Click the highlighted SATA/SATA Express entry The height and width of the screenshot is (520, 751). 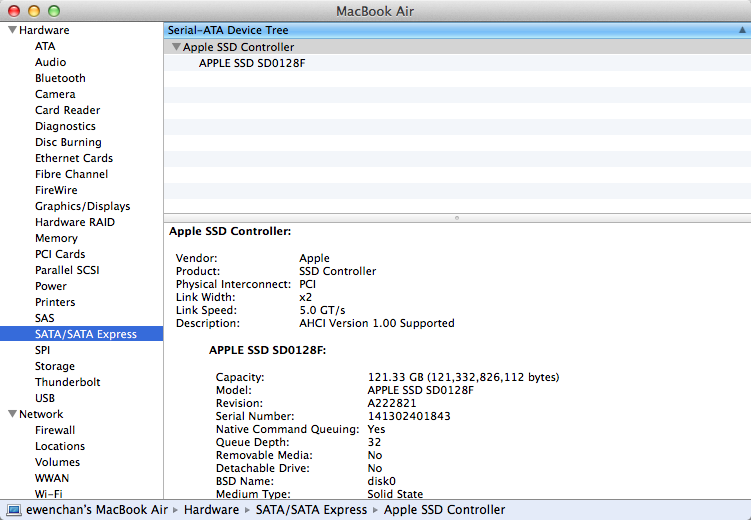(x=81, y=334)
